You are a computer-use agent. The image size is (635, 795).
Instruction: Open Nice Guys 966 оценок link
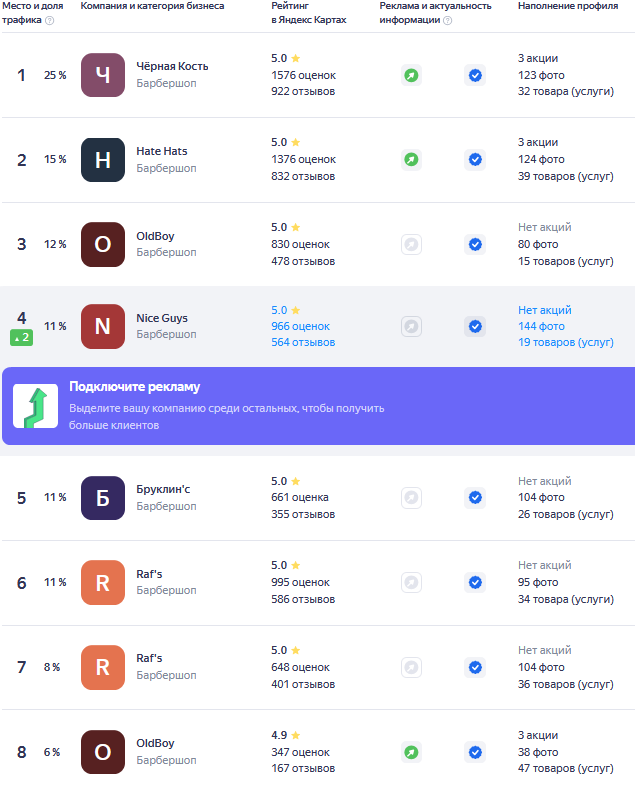(300, 326)
